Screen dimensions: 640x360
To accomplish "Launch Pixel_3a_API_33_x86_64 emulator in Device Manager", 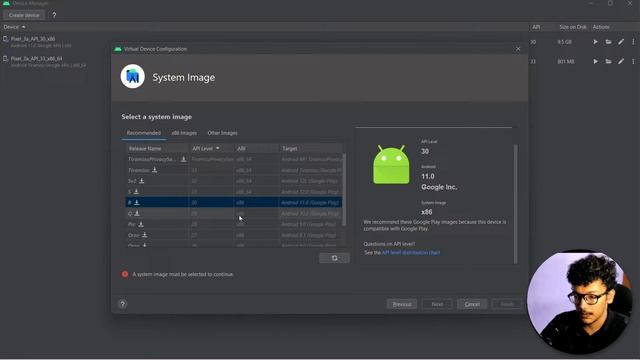I will pos(596,61).
